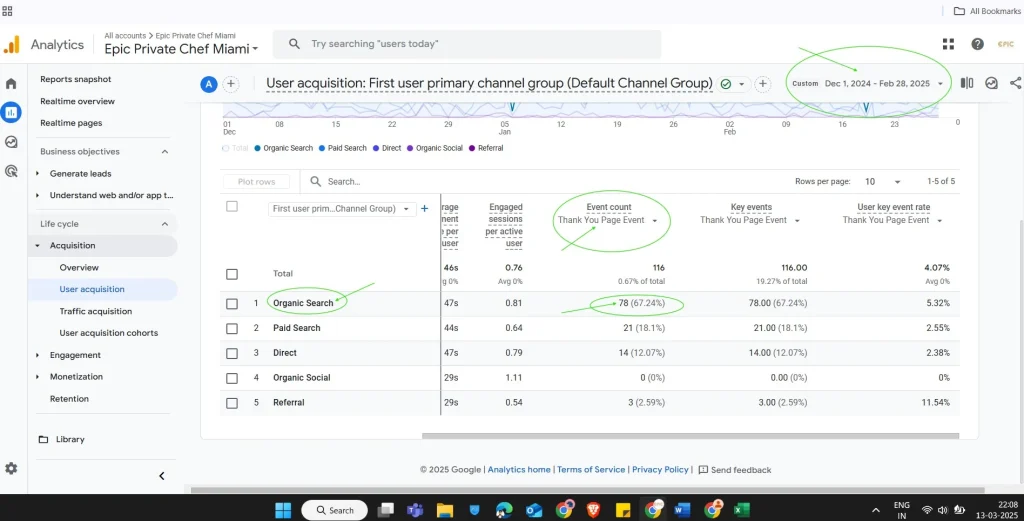Open Admin settings gear icon
Screen dimensions: 1024x521
point(11,468)
